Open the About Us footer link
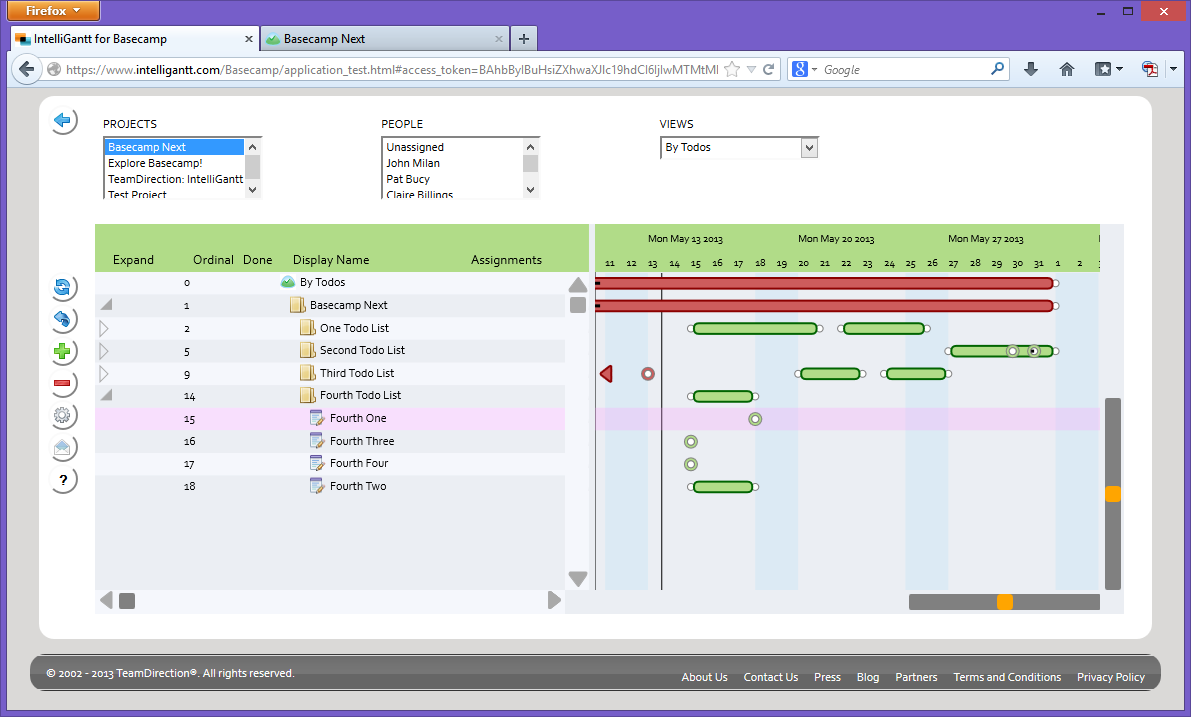The height and width of the screenshot is (717, 1191). coord(704,677)
